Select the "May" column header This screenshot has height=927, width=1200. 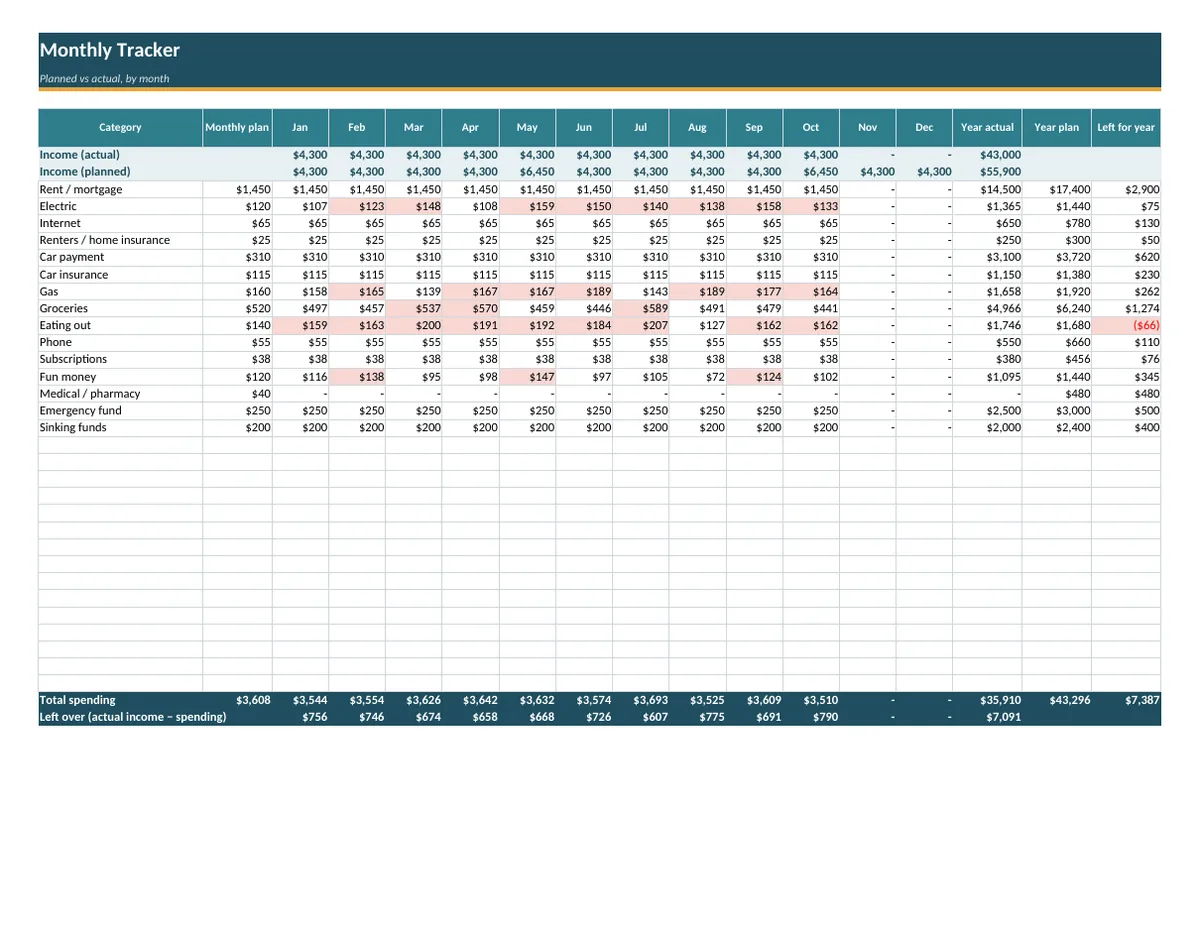pyautogui.click(x=527, y=127)
